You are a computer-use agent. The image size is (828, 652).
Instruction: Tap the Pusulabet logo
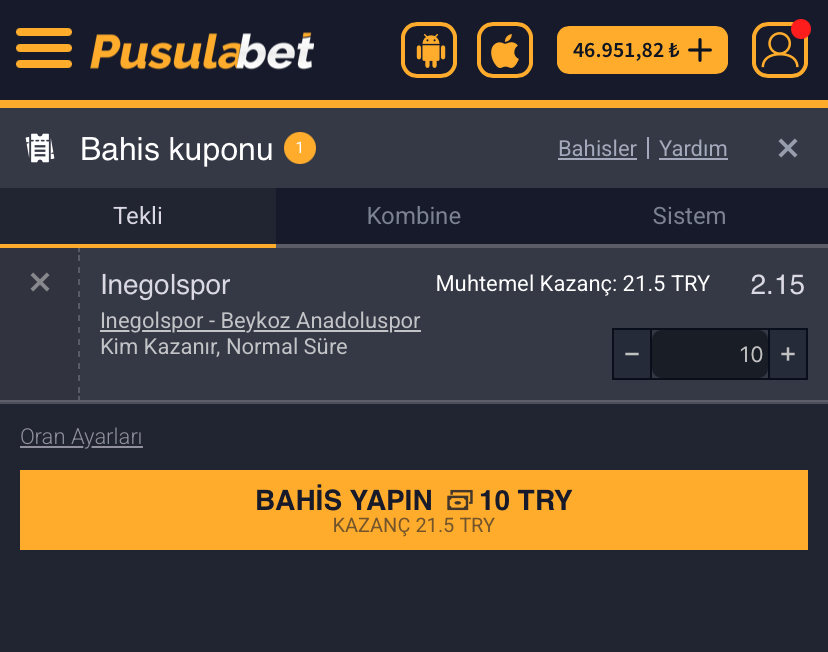point(202,51)
